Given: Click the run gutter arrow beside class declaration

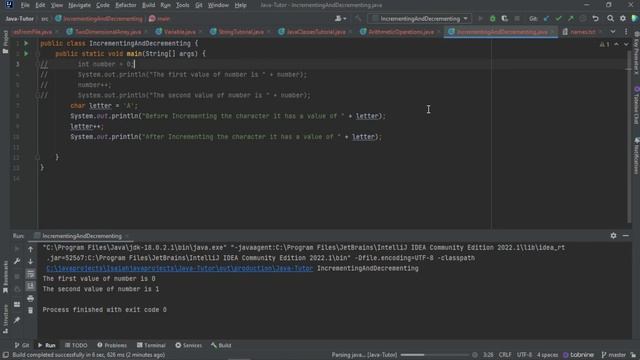Looking at the screenshot, I should [26, 43].
